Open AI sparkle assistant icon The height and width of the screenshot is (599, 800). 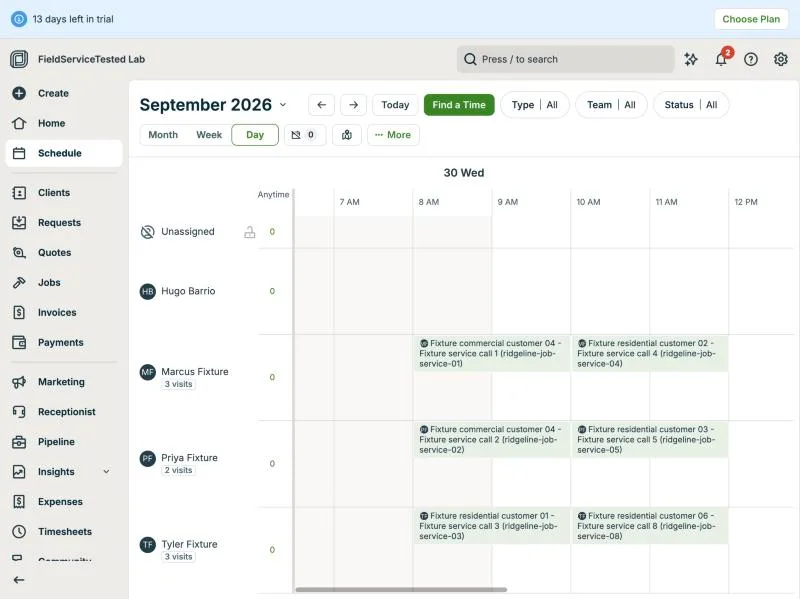pyautogui.click(x=691, y=59)
